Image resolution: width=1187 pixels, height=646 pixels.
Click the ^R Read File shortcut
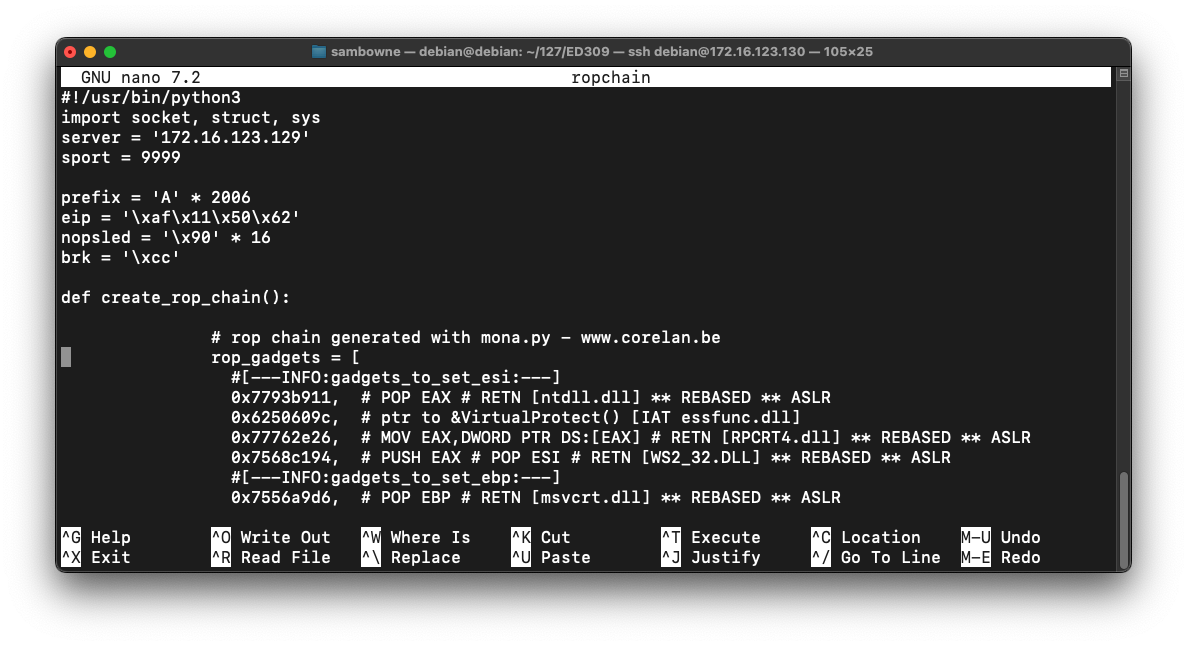click(271, 557)
